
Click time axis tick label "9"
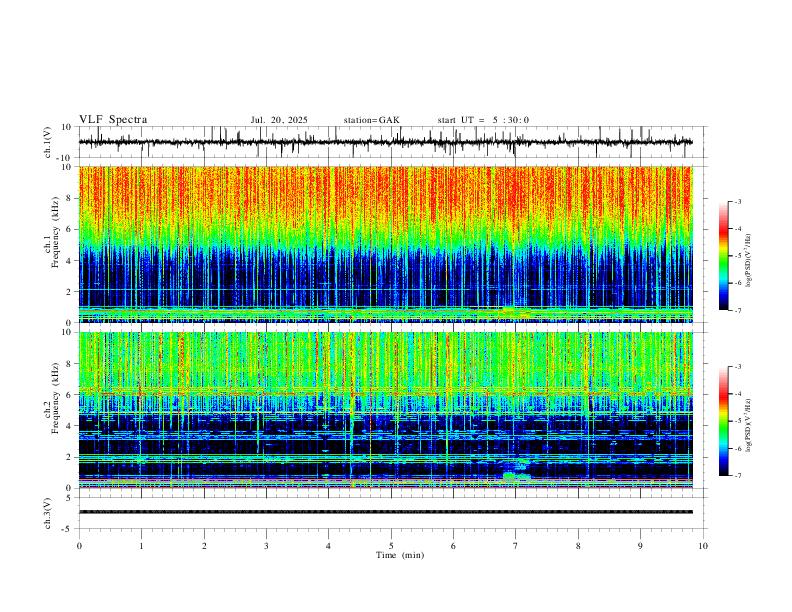(x=640, y=546)
